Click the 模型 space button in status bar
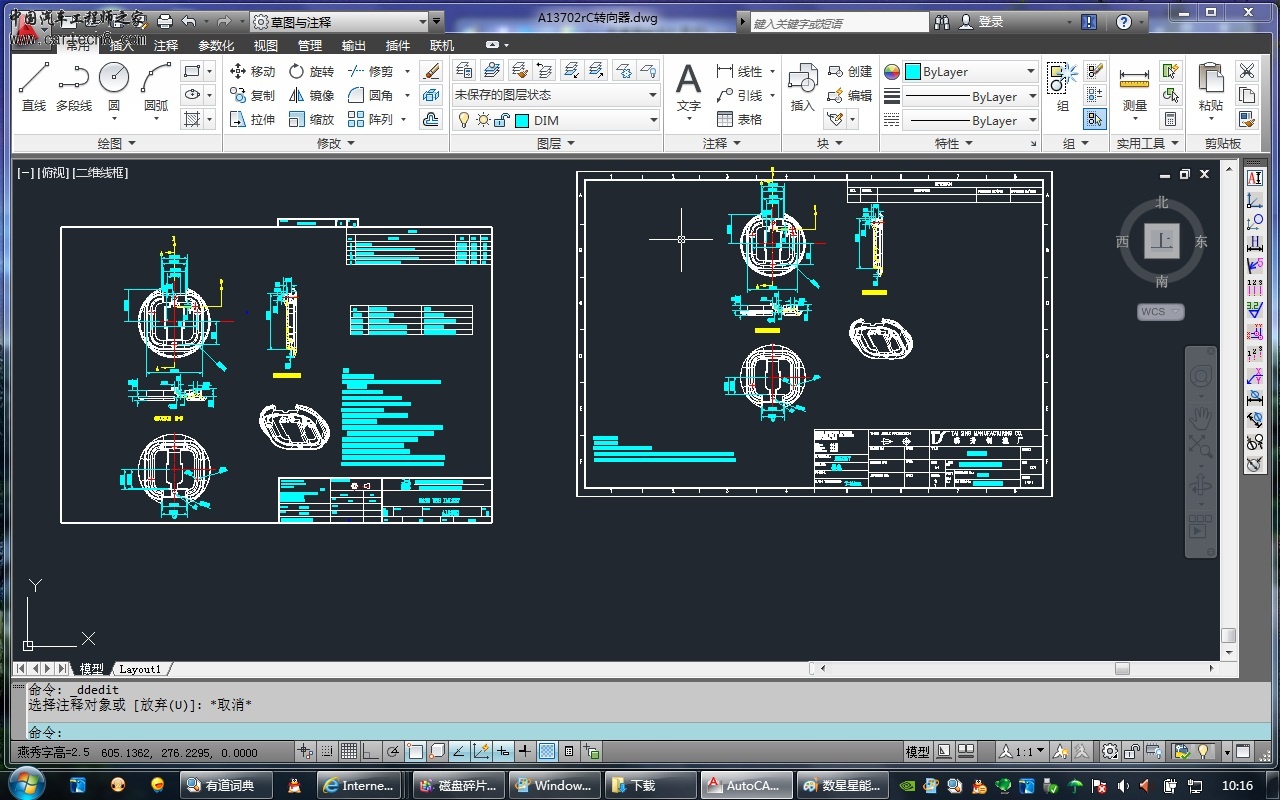Viewport: 1280px width, 800px height. pyautogui.click(x=917, y=751)
